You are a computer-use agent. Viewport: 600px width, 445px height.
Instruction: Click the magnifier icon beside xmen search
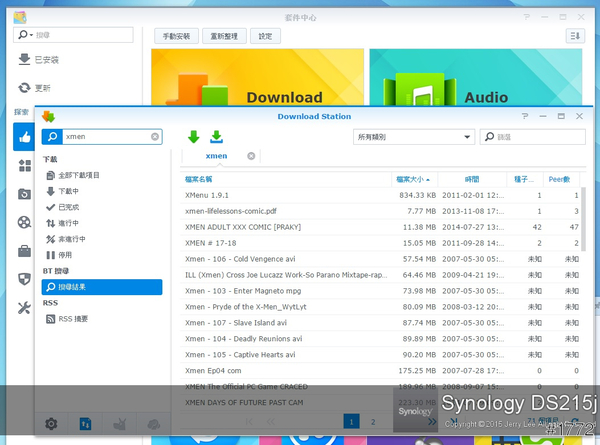(51, 136)
